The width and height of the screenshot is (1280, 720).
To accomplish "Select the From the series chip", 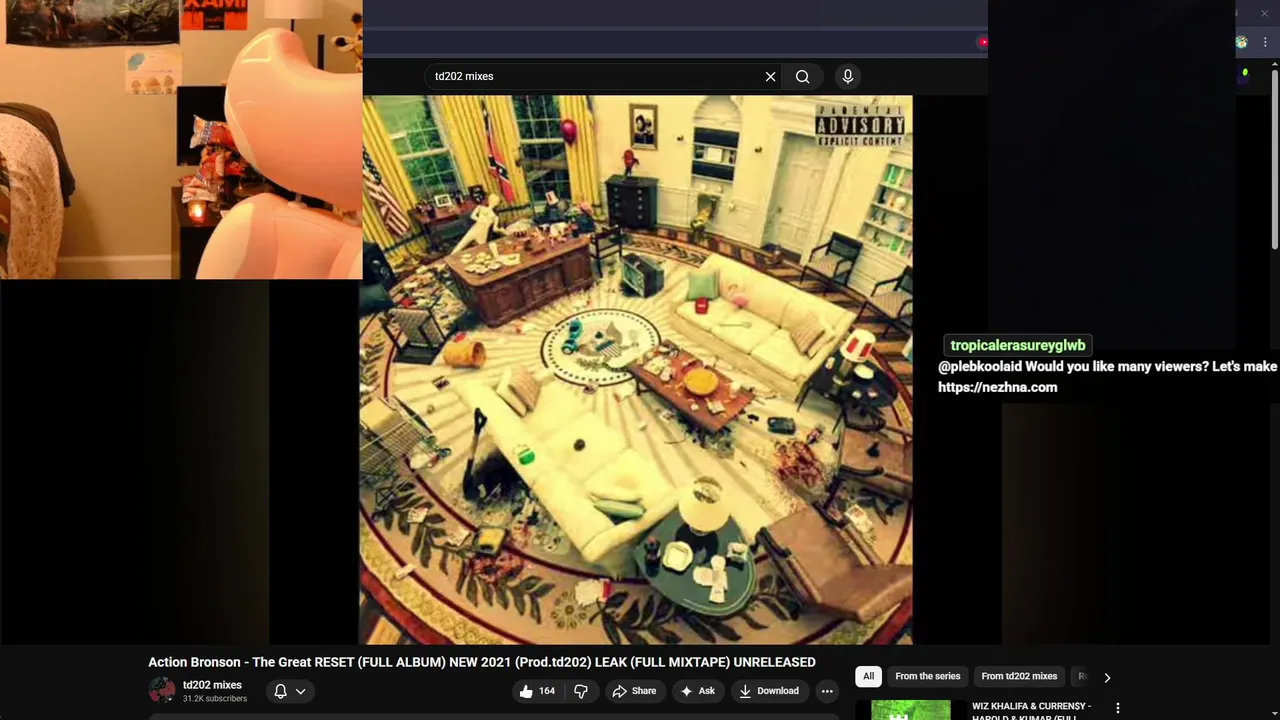I will [x=927, y=676].
